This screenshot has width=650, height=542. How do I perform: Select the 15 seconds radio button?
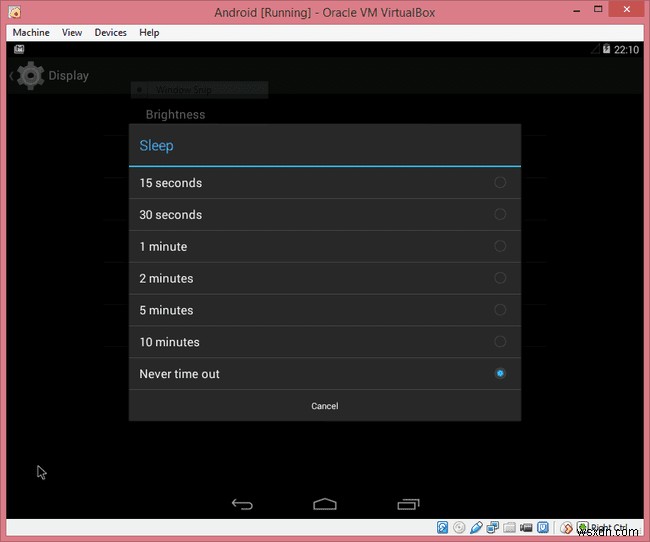pos(500,182)
